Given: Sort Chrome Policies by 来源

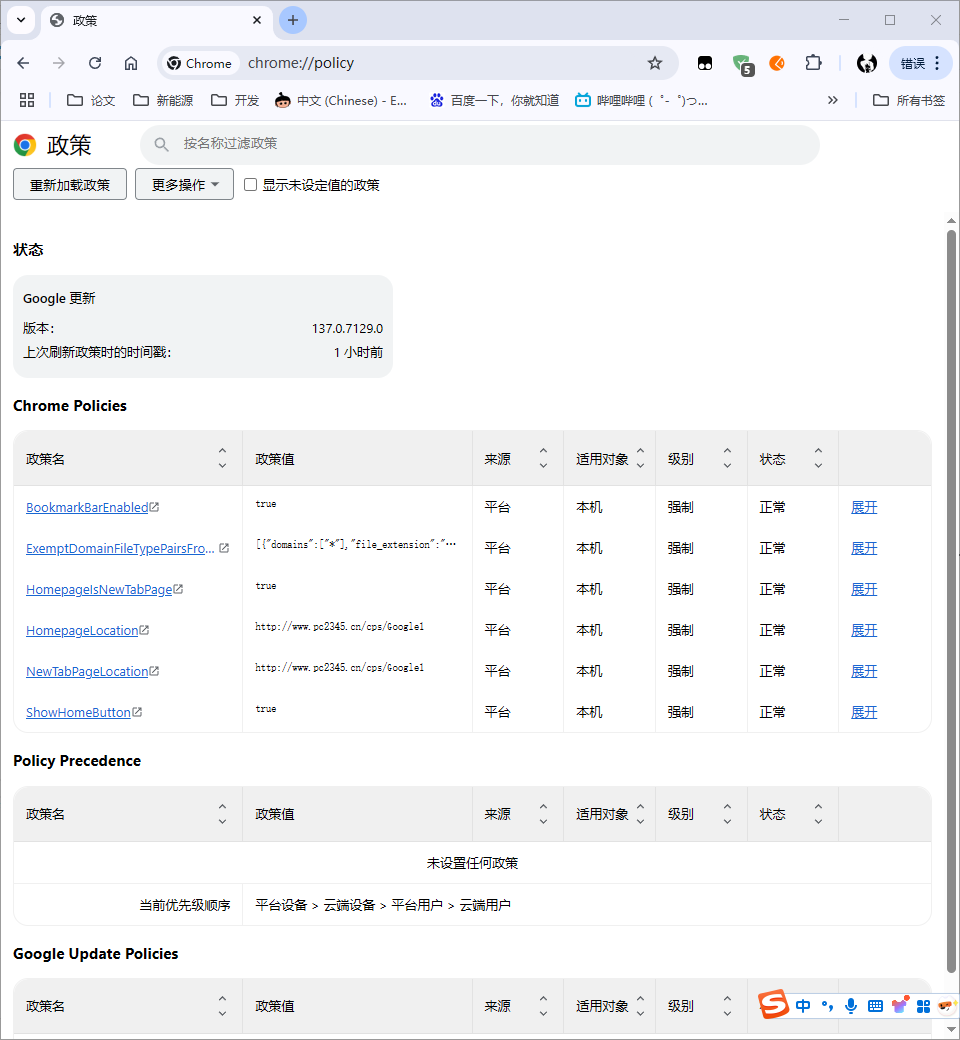Looking at the screenshot, I should pyautogui.click(x=543, y=458).
